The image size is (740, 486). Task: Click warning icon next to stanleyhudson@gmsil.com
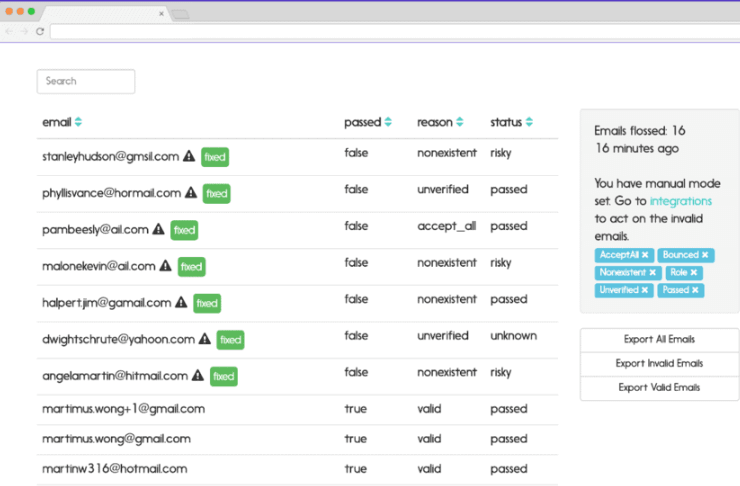(189, 156)
